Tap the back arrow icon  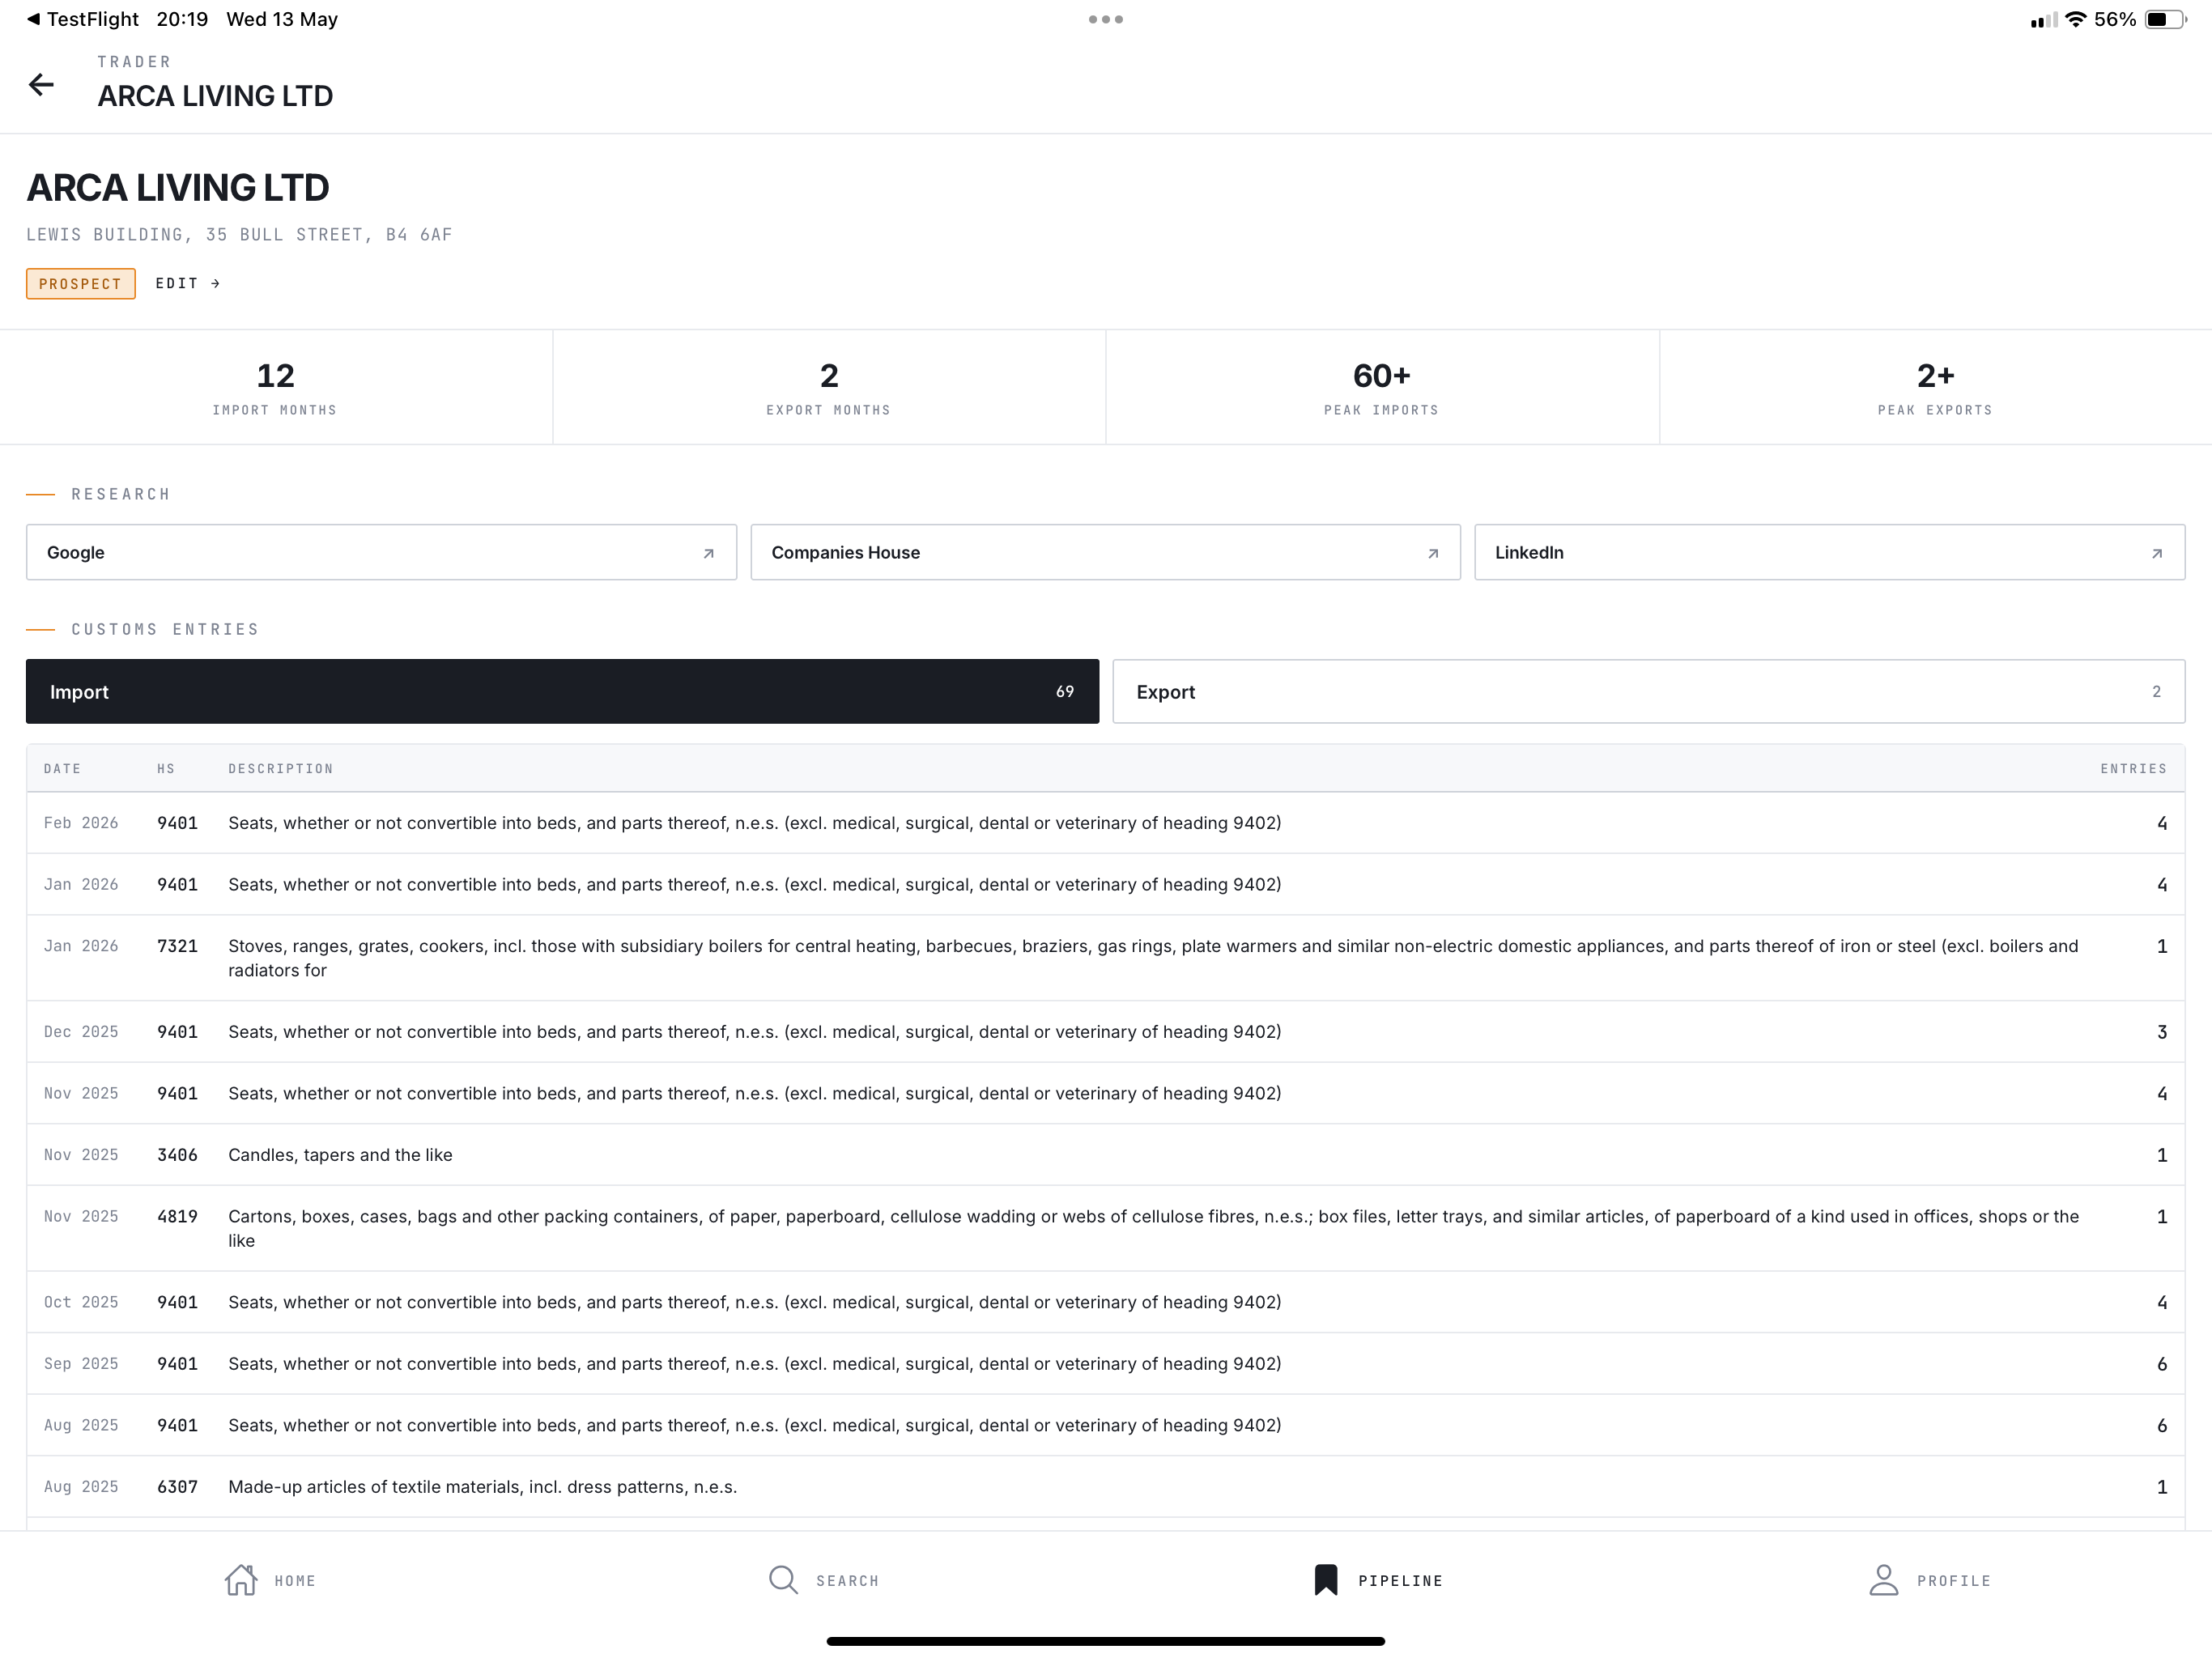click(41, 85)
